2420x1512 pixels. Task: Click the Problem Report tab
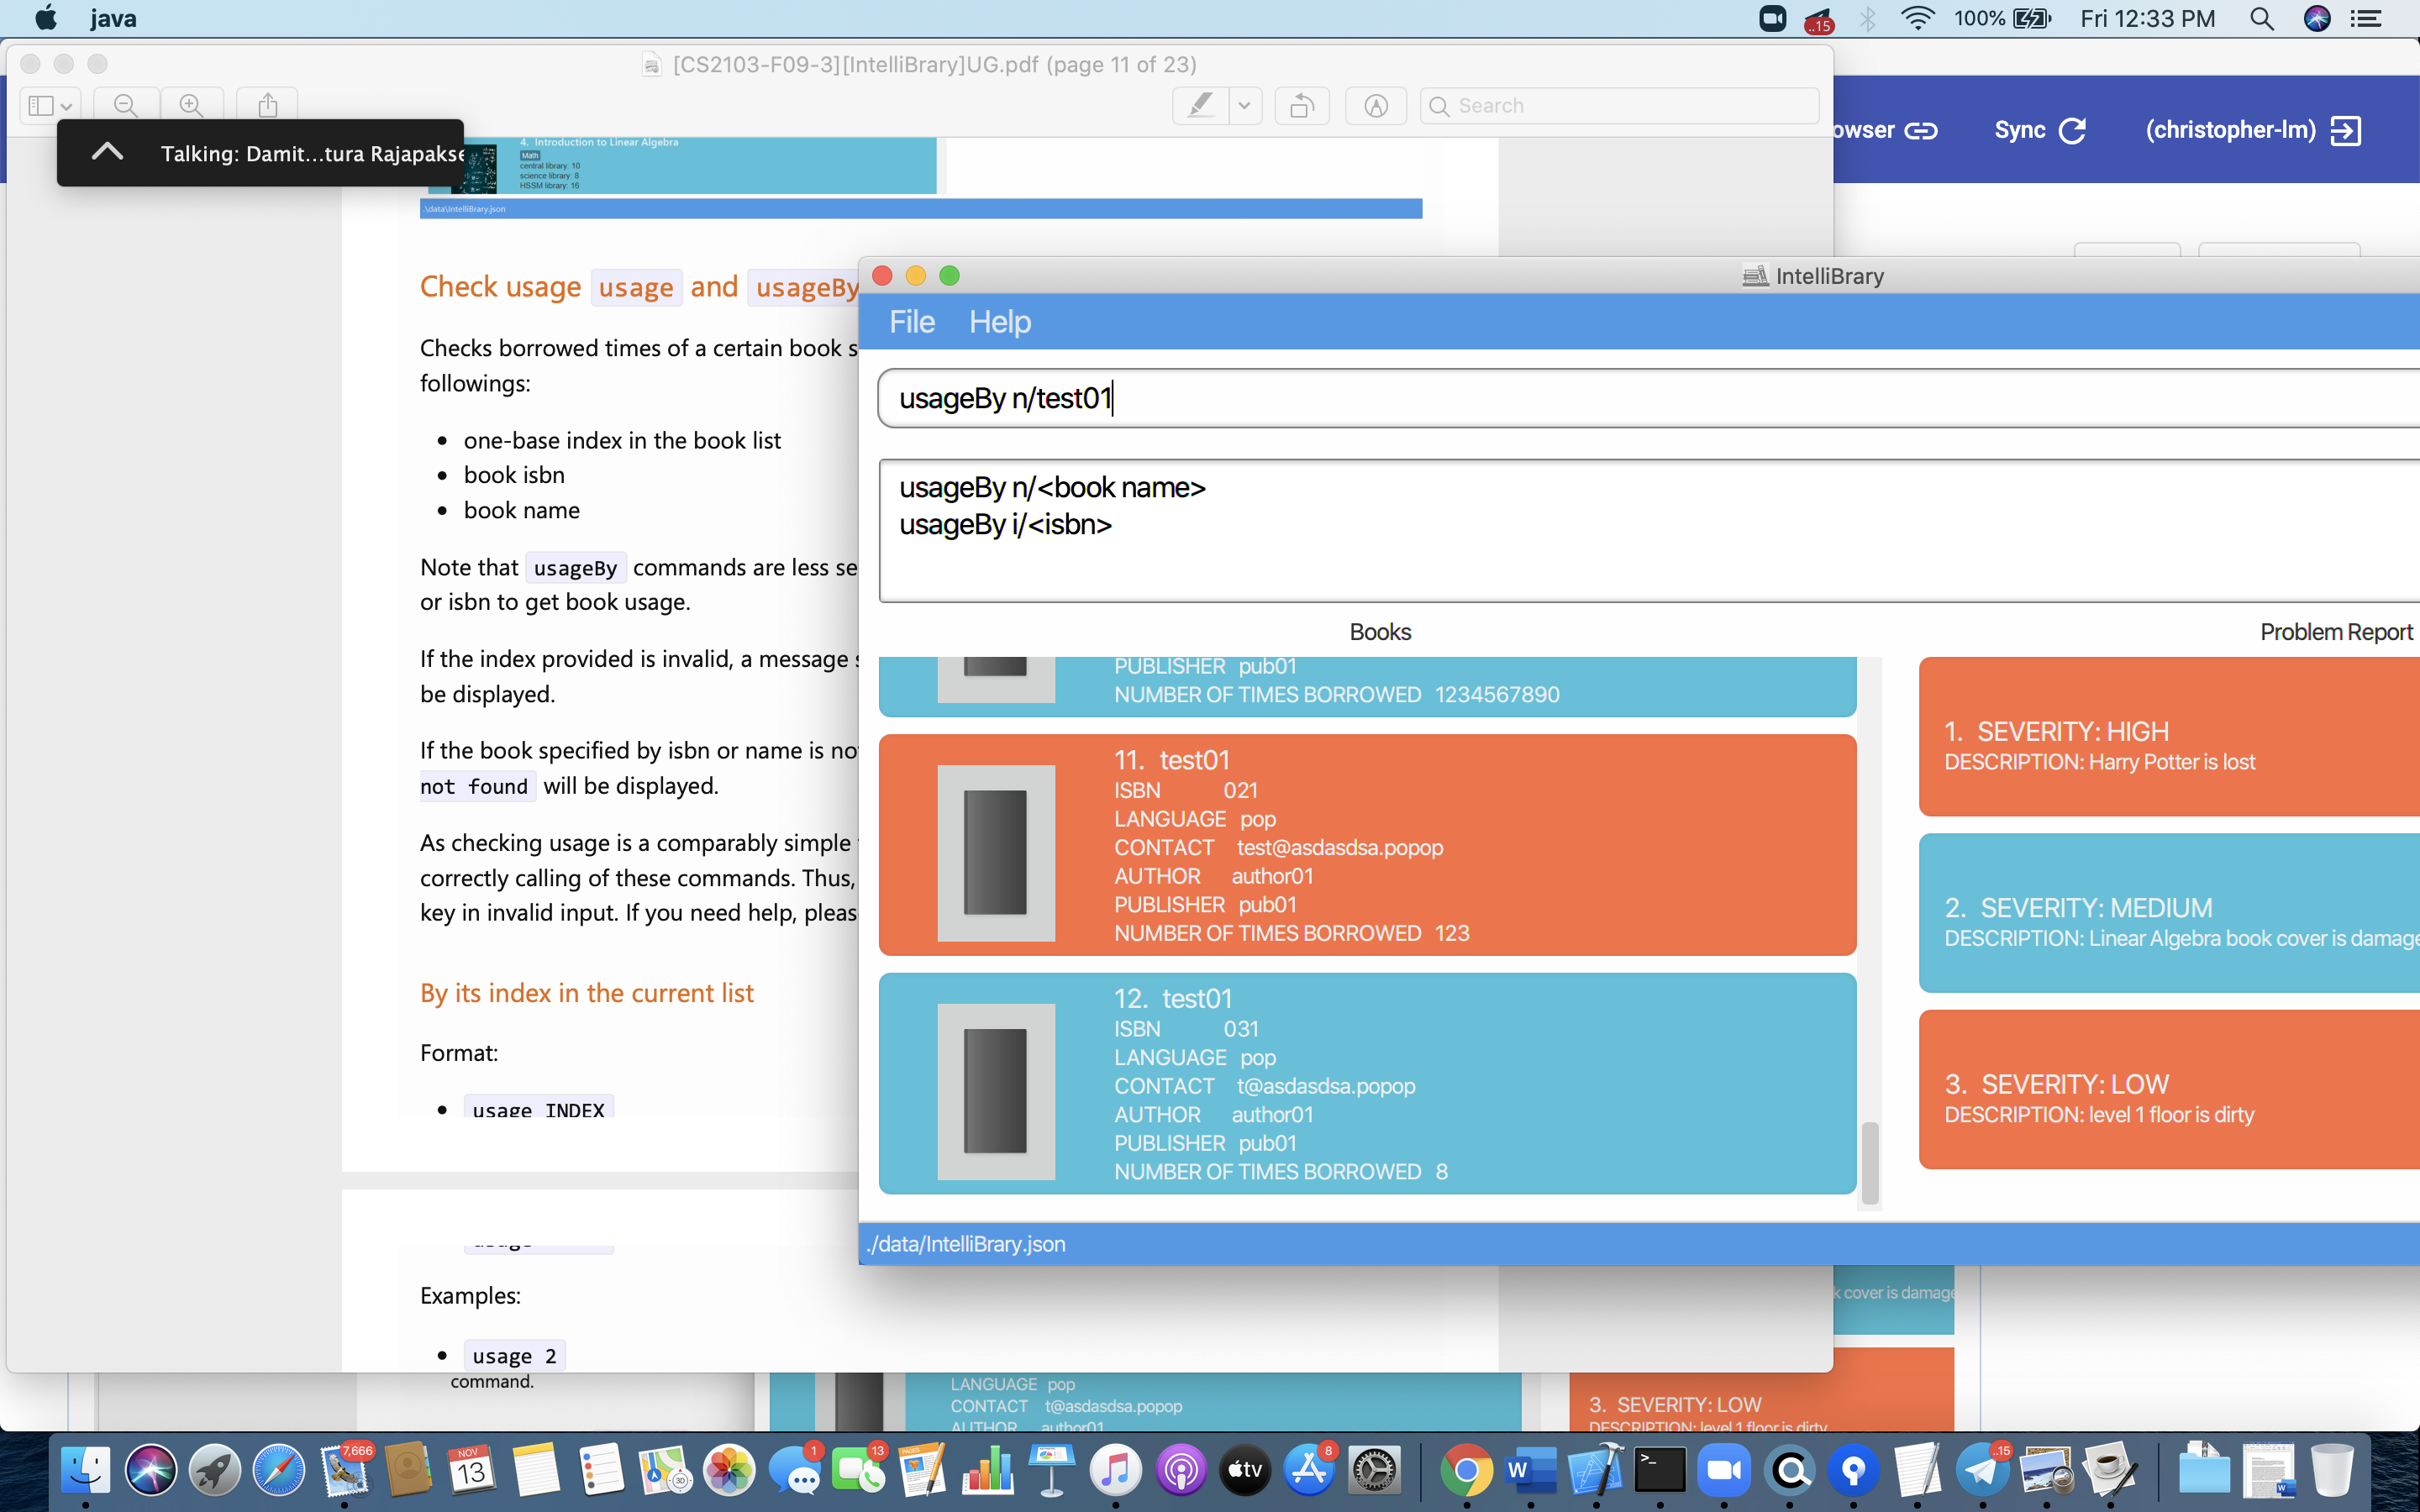pos(2334,631)
